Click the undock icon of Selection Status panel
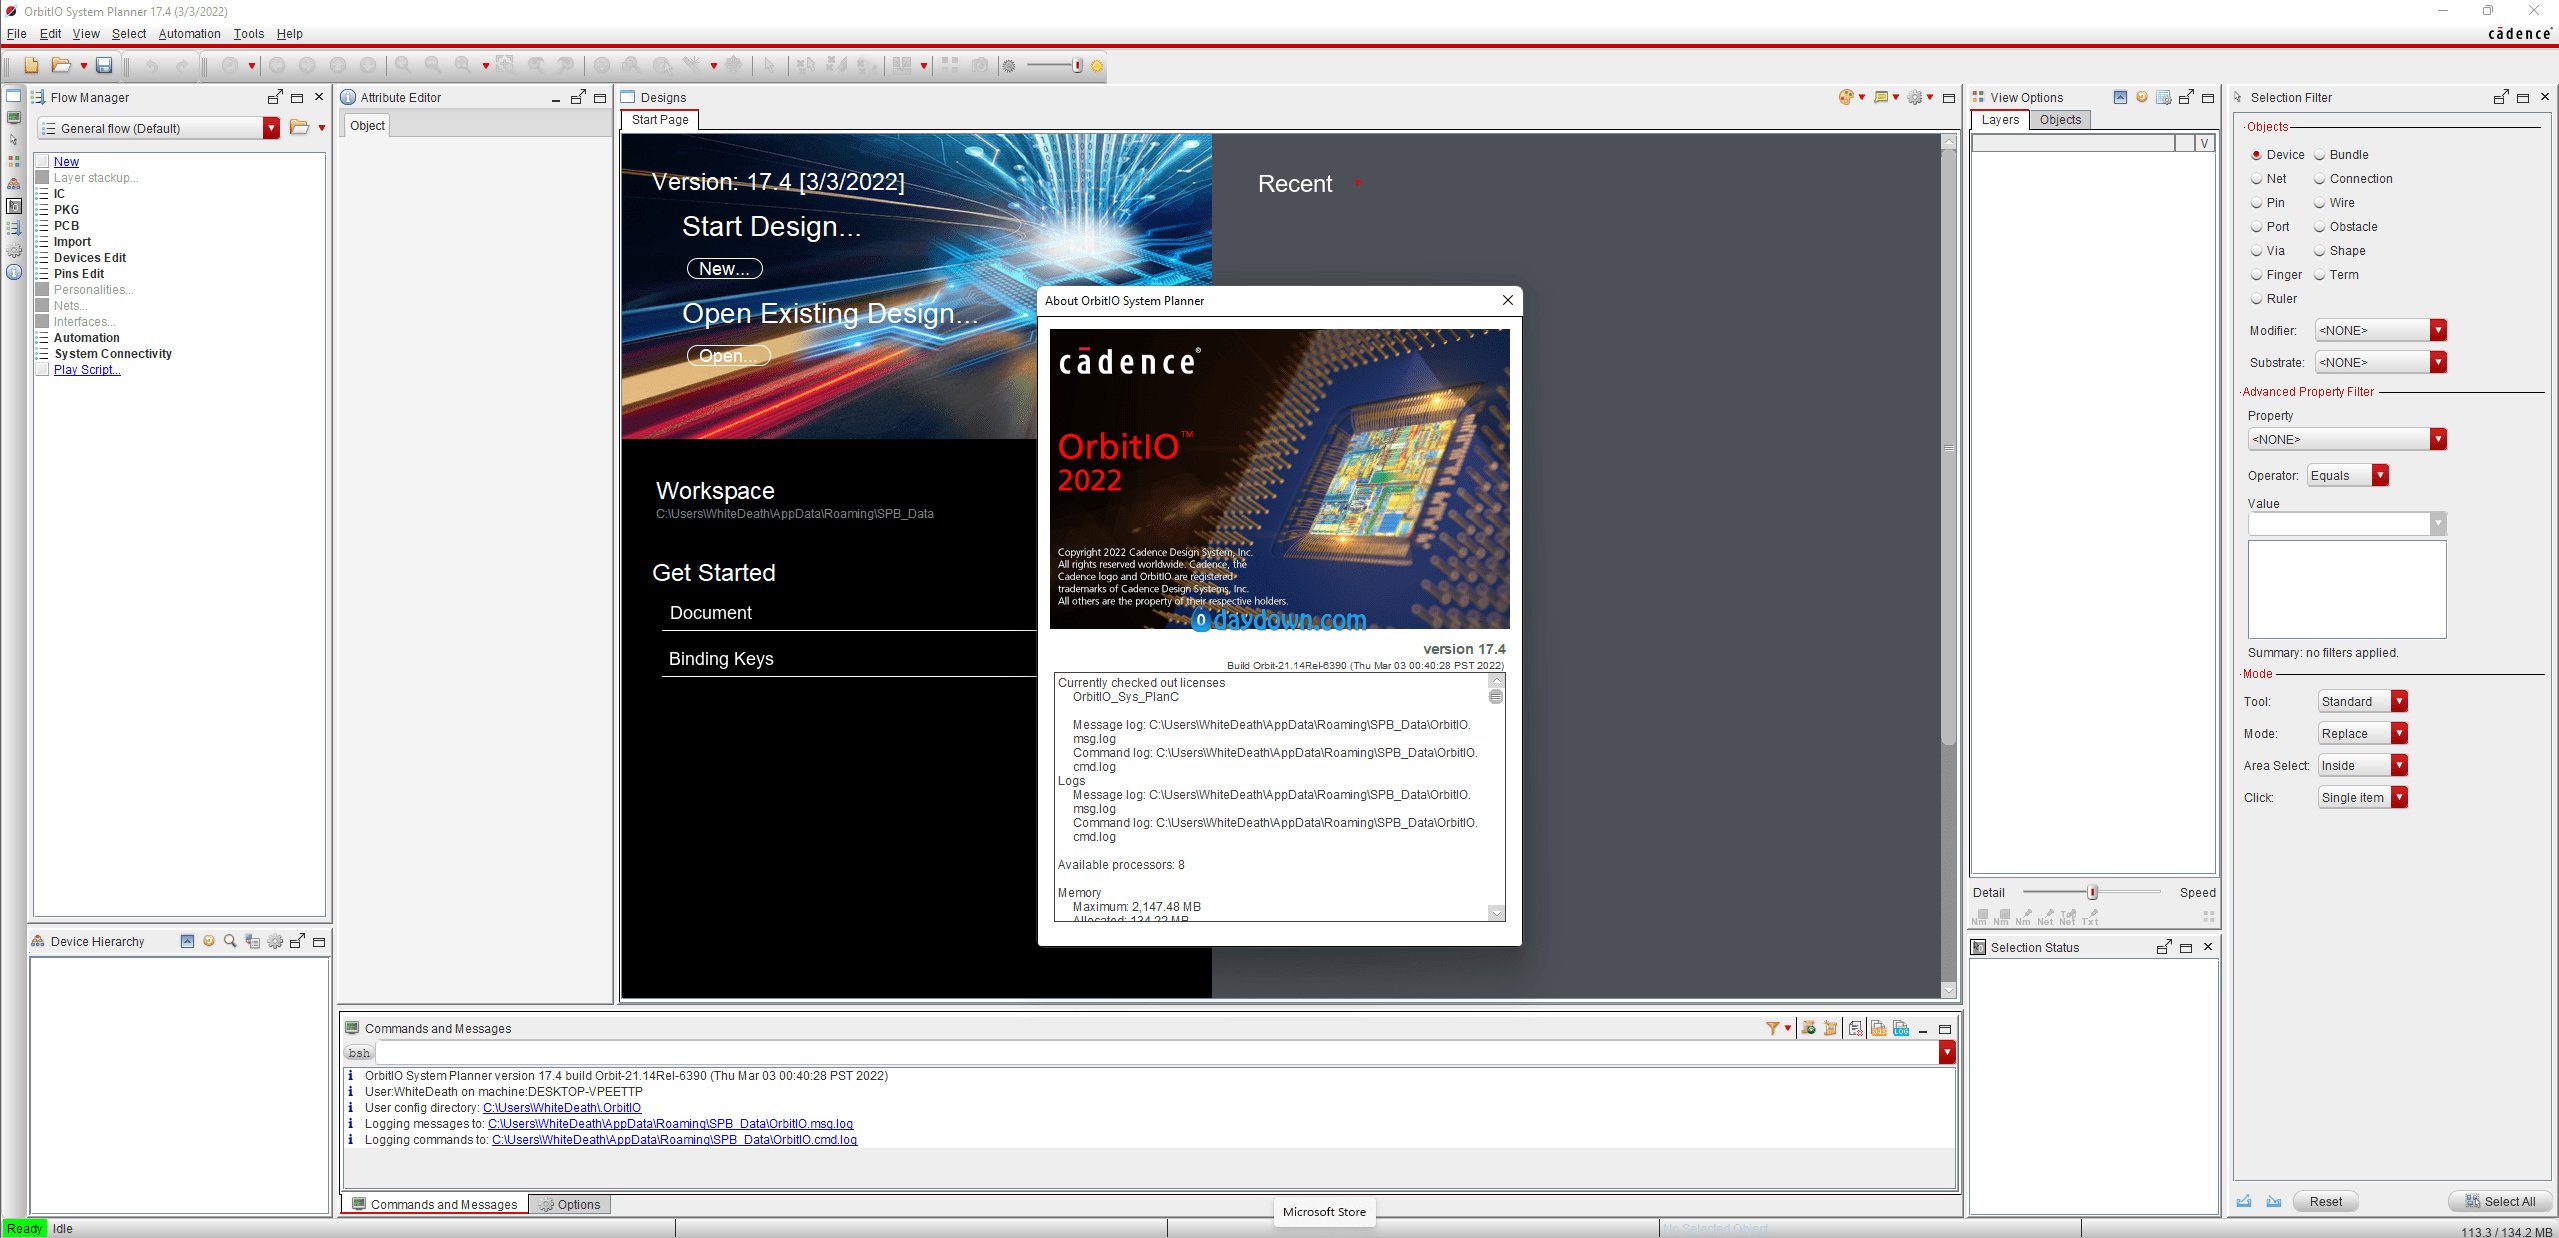Screen dimensions: 2559x1238 (2164, 947)
